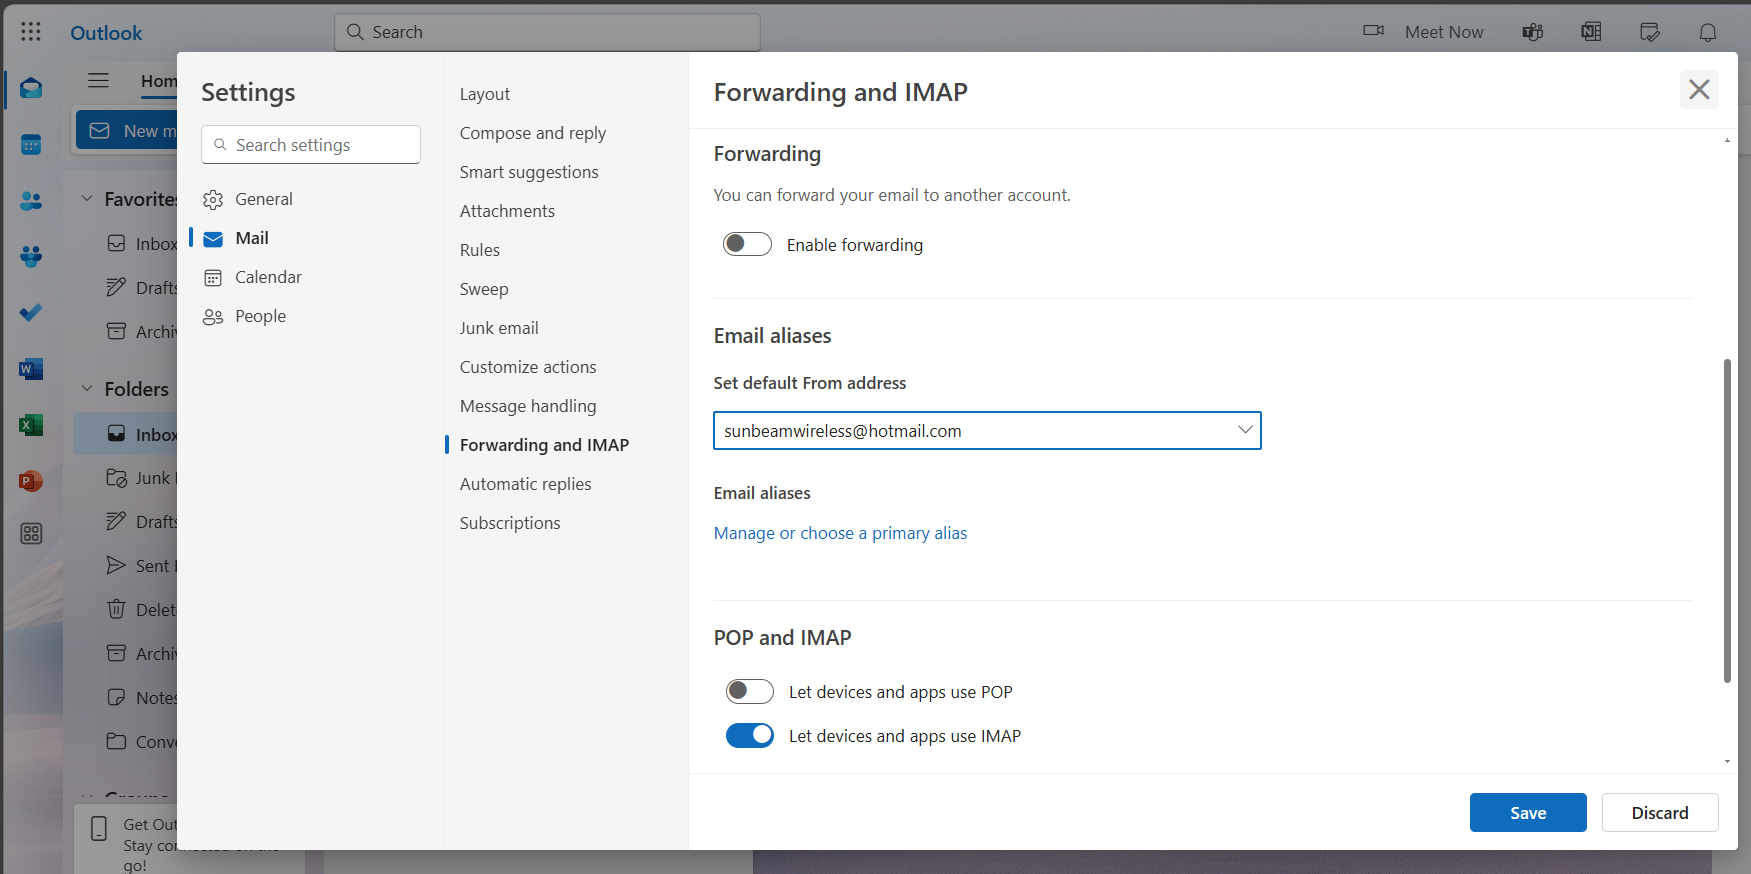This screenshot has width=1751, height=874.
Task: Open the notifications bell icon
Action: tap(1708, 32)
